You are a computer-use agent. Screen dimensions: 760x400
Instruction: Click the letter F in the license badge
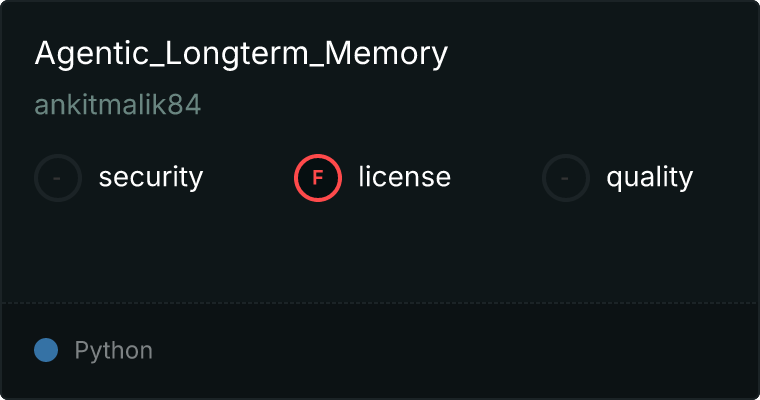tap(318, 178)
